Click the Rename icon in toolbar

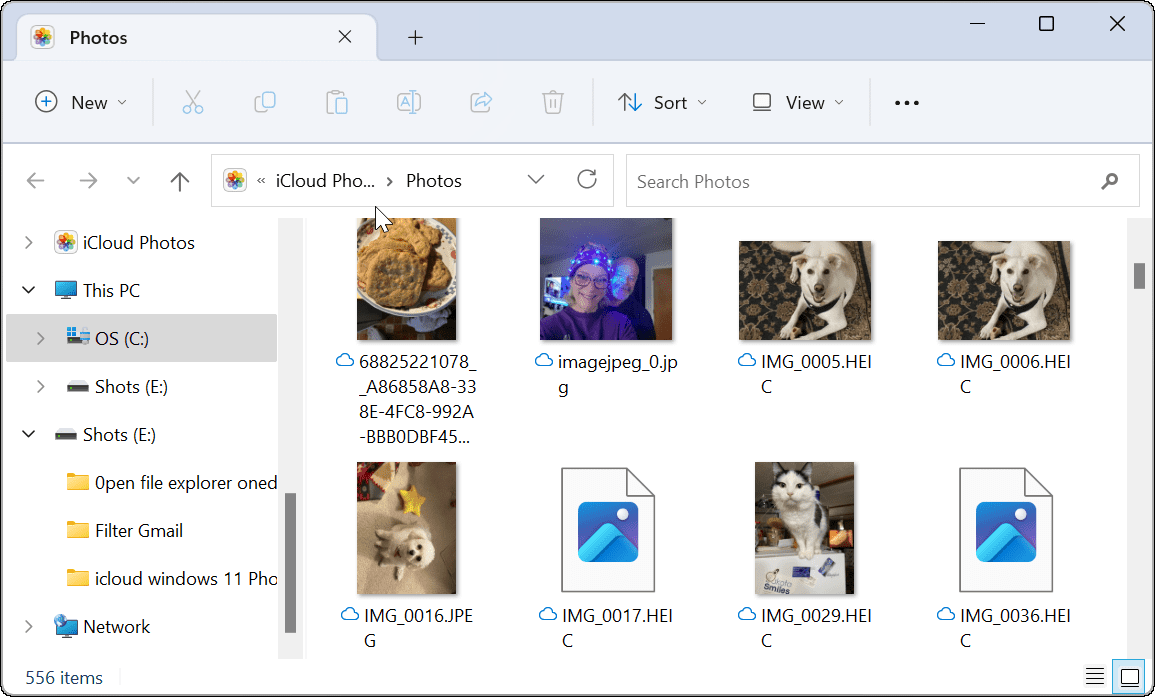click(x=409, y=102)
